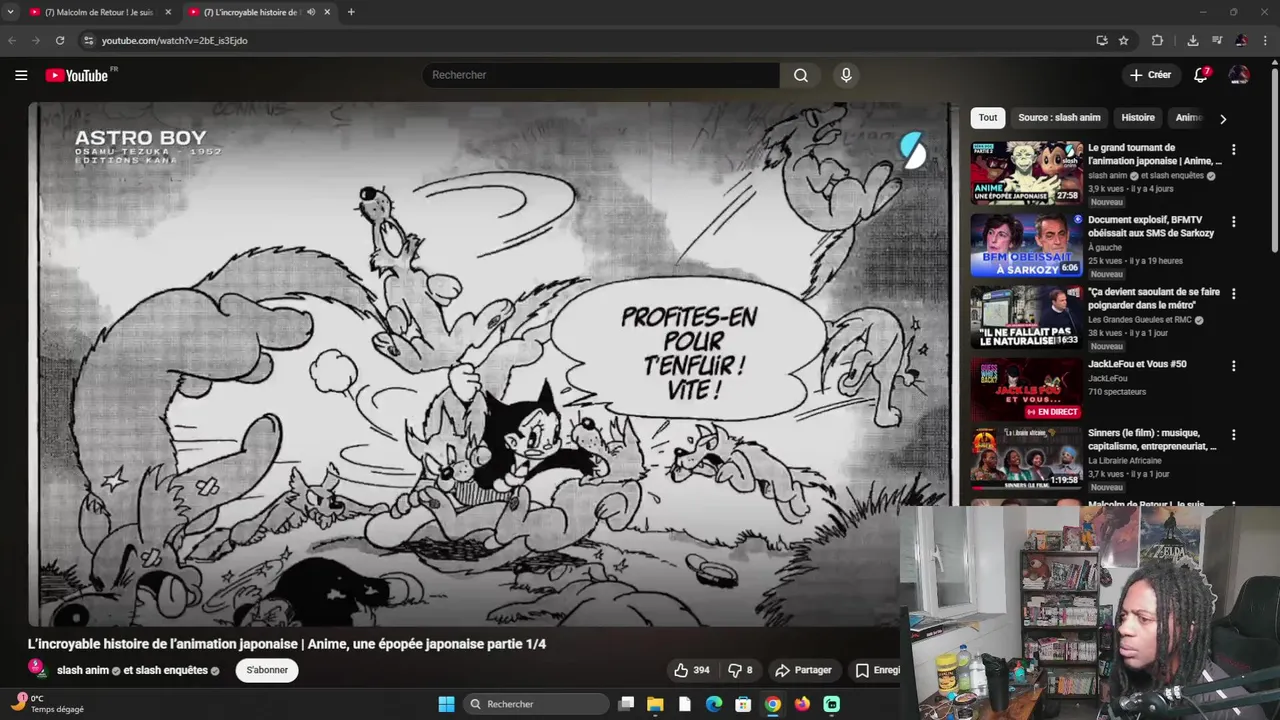1280x720 pixels.
Task: Mute the tab using the speaker icon
Action: pos(311,12)
